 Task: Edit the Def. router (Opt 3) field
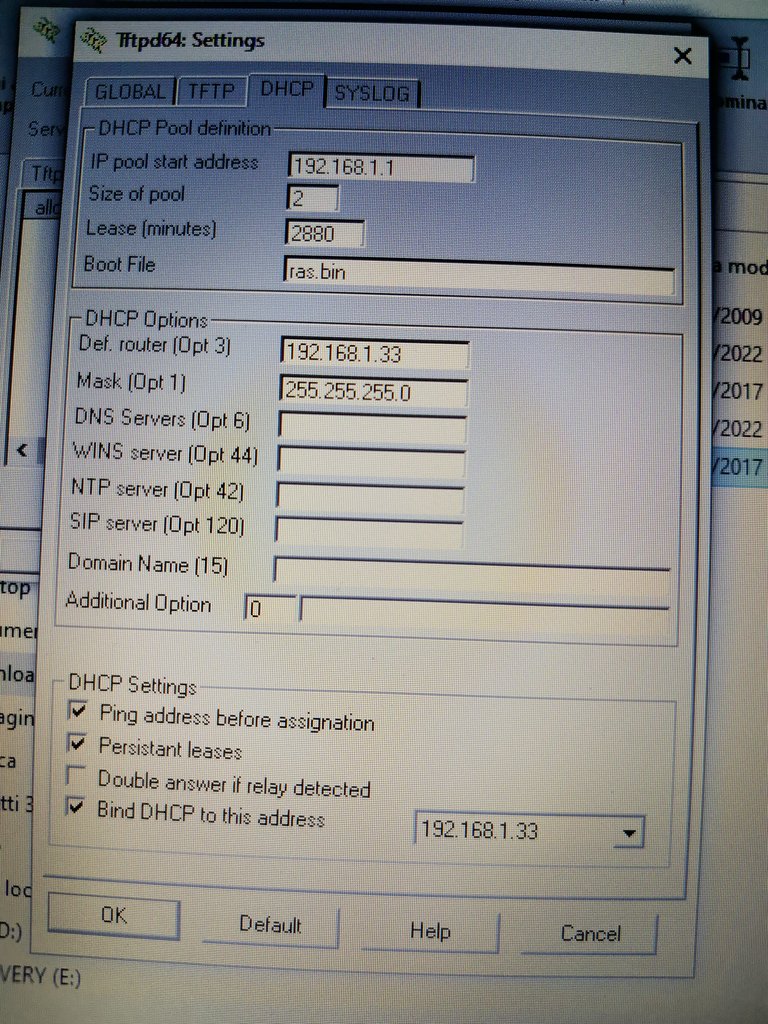374,353
